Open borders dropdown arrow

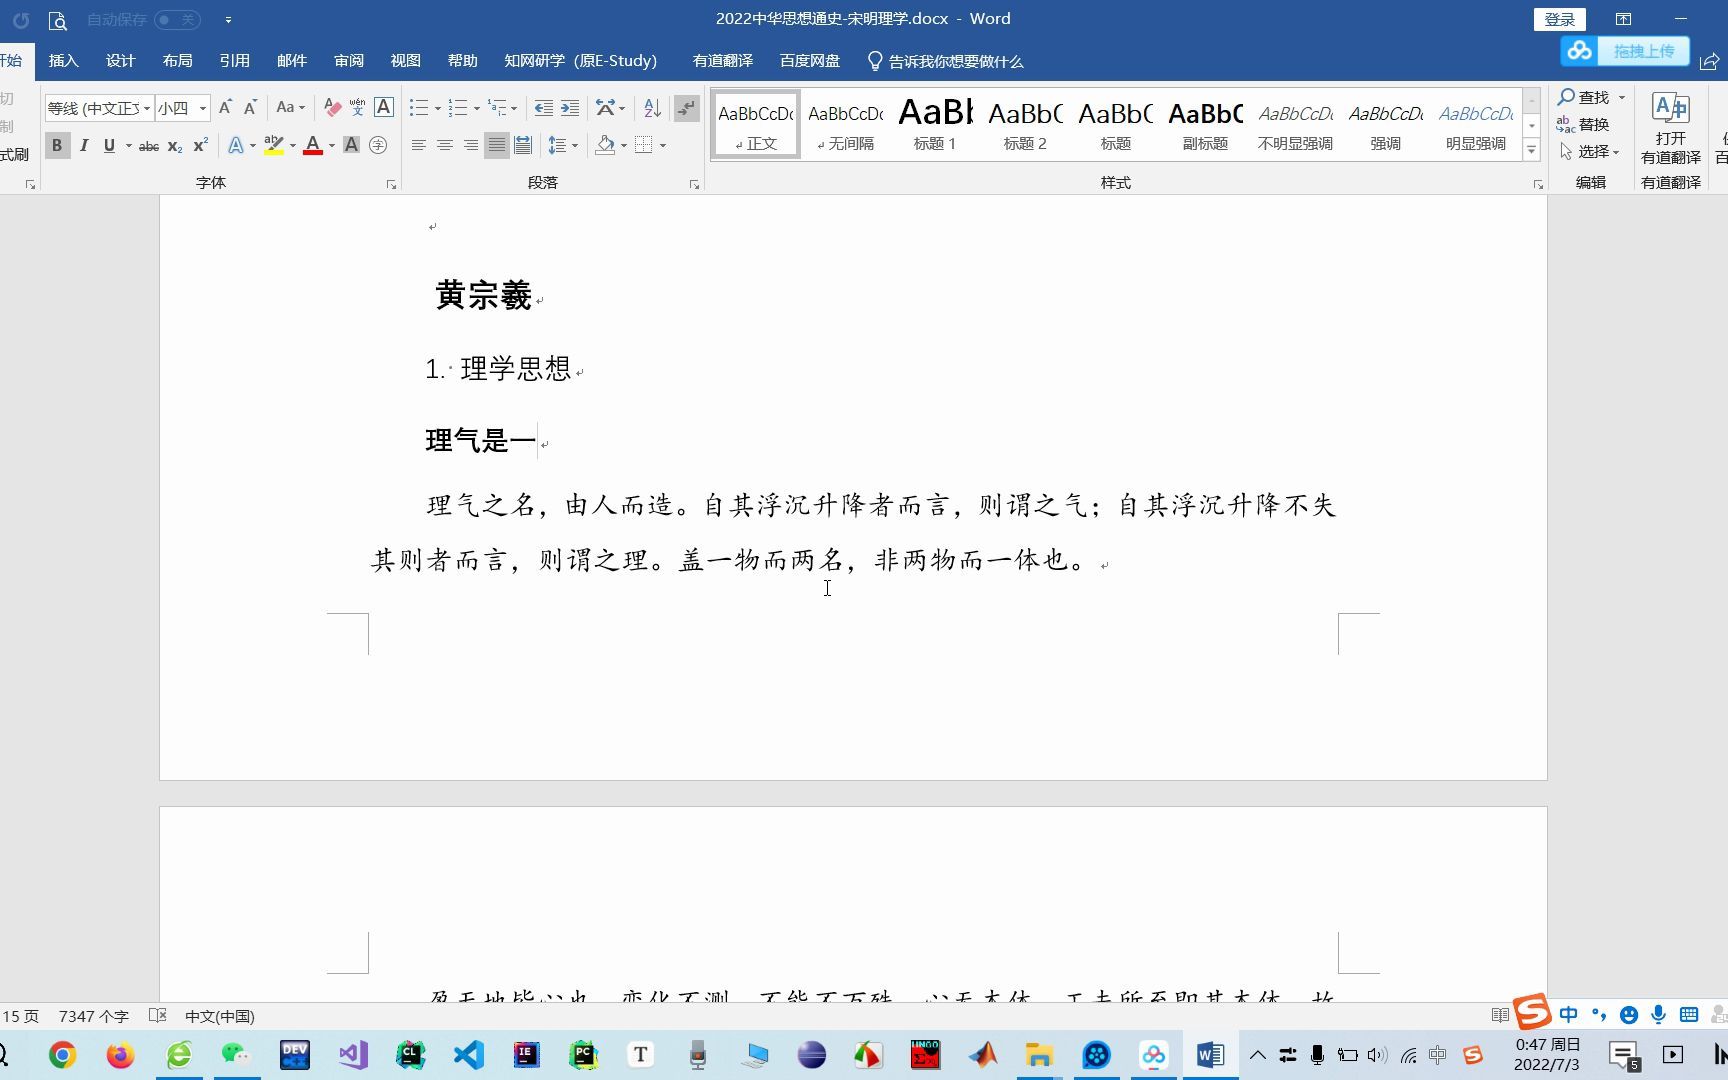coord(663,146)
